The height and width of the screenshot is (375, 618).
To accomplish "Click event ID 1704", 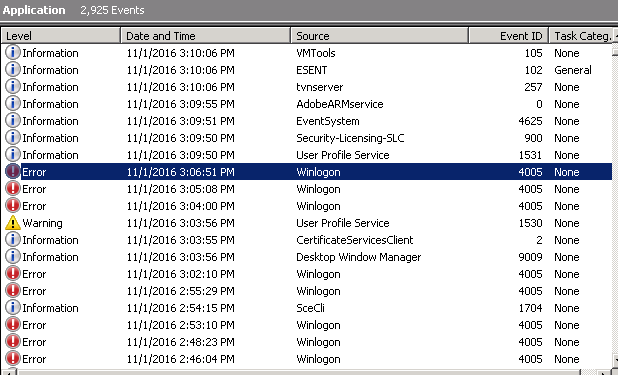I will click(x=531, y=308).
